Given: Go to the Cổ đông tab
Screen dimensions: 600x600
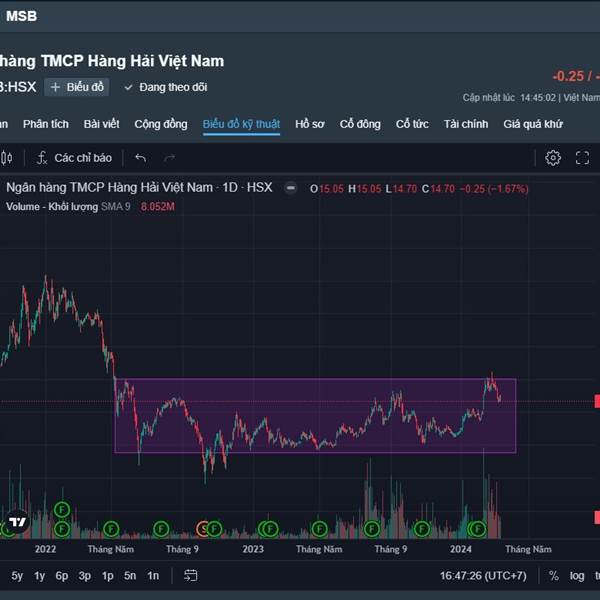Looking at the screenshot, I should [x=360, y=124].
